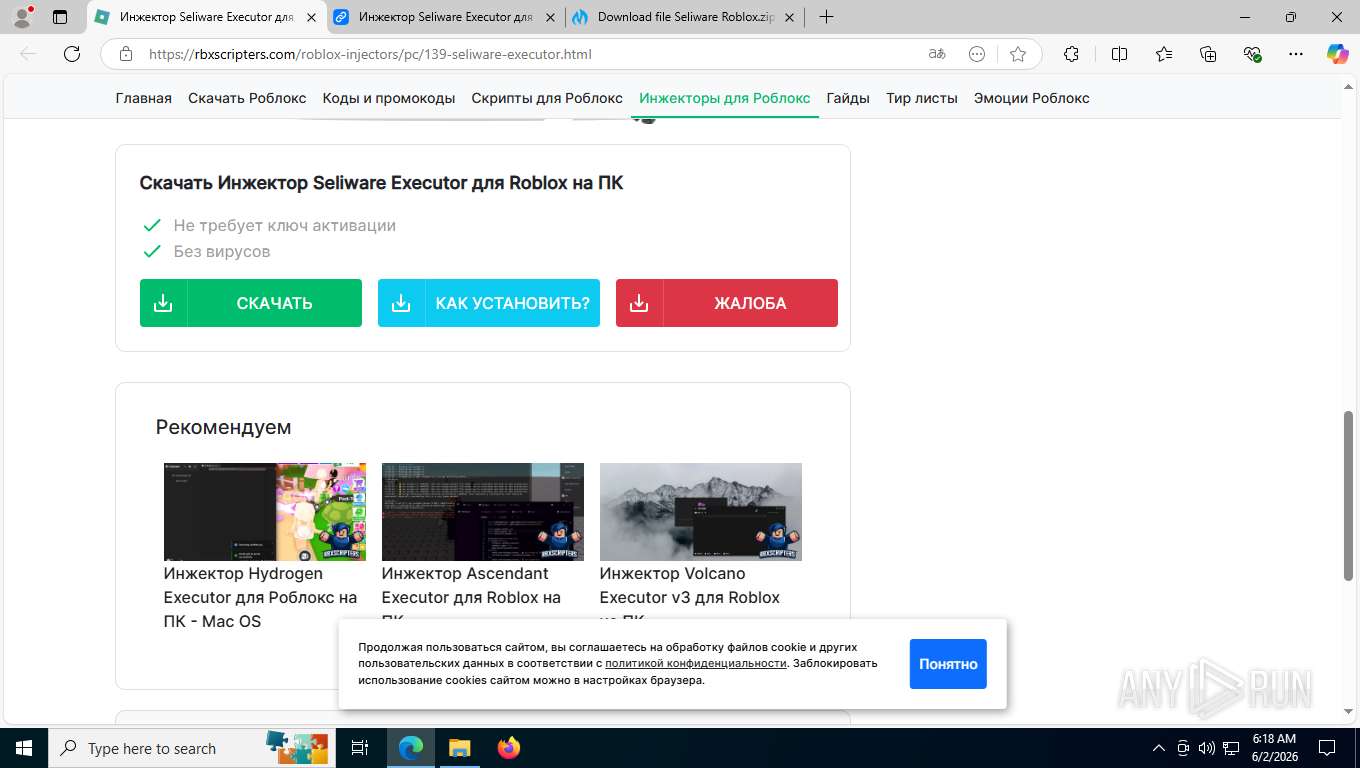
Task: Switch to second Инжектор Seliware tab
Action: pos(445,17)
